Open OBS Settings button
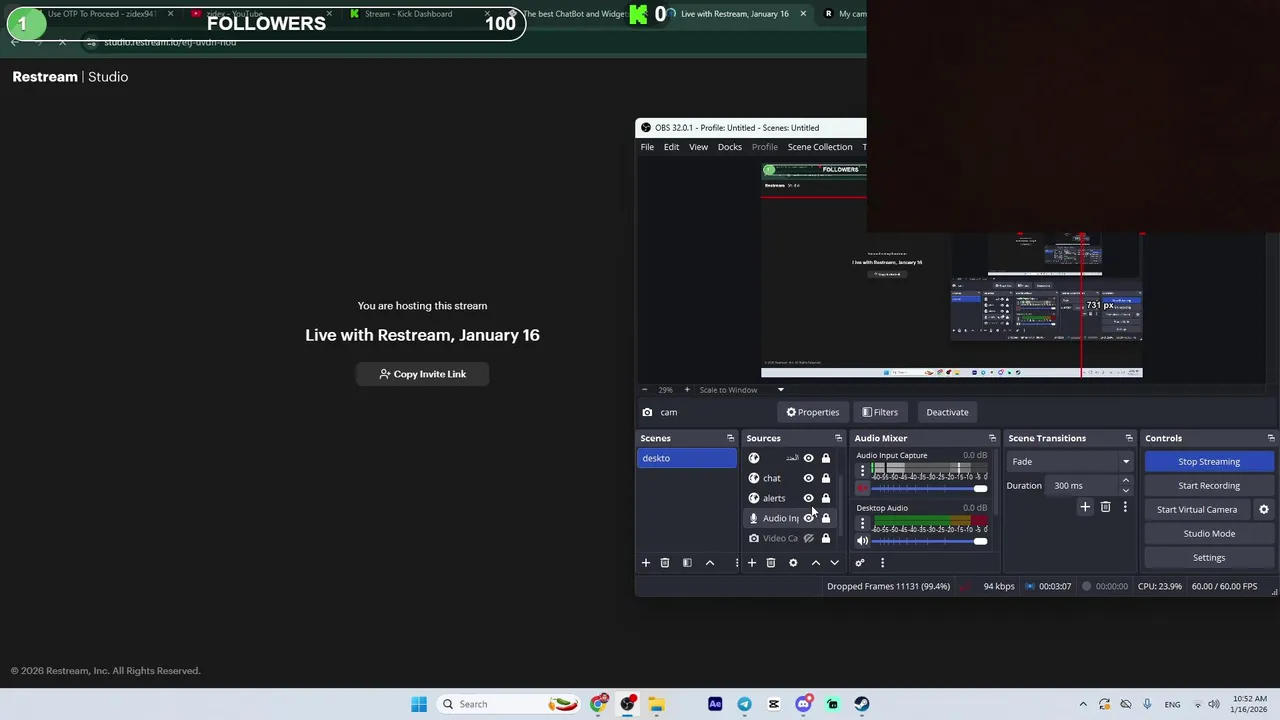Screen dimensions: 1280x720 pyautogui.click(x=1209, y=558)
